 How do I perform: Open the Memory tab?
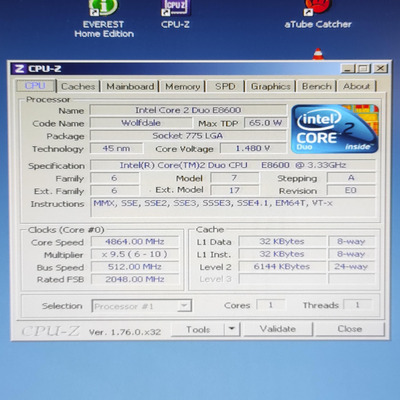click(x=183, y=86)
